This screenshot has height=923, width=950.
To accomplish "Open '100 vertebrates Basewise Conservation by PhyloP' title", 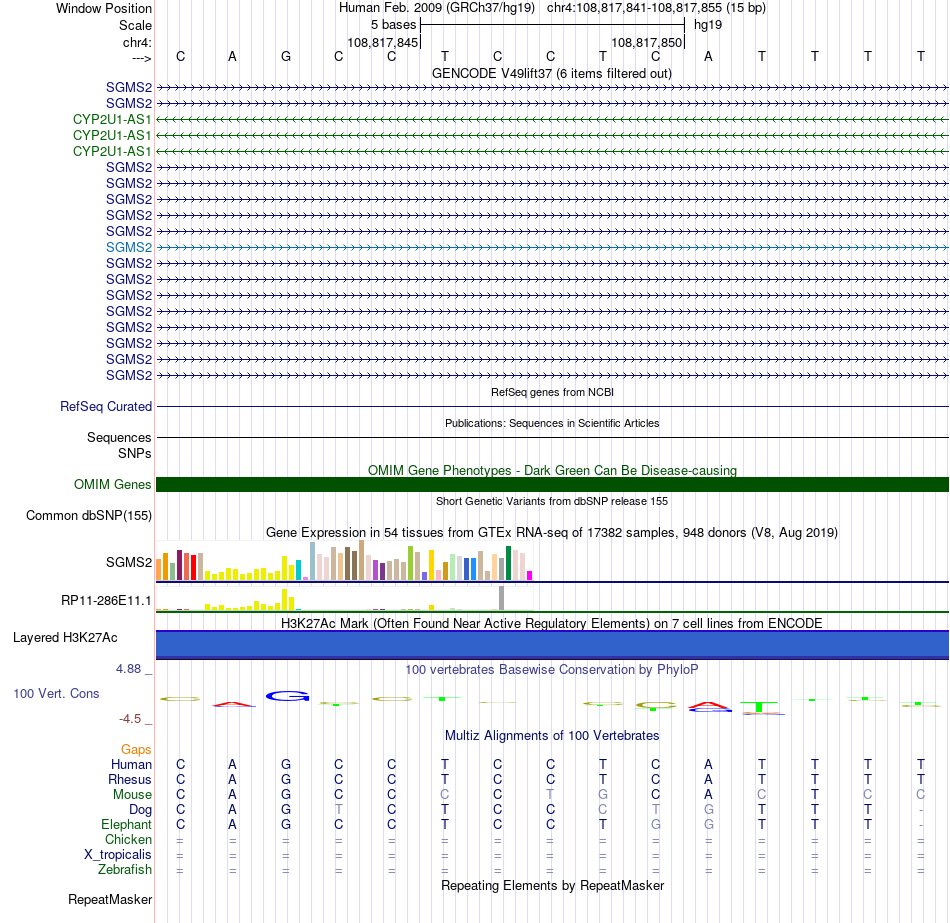I will (x=552, y=670).
